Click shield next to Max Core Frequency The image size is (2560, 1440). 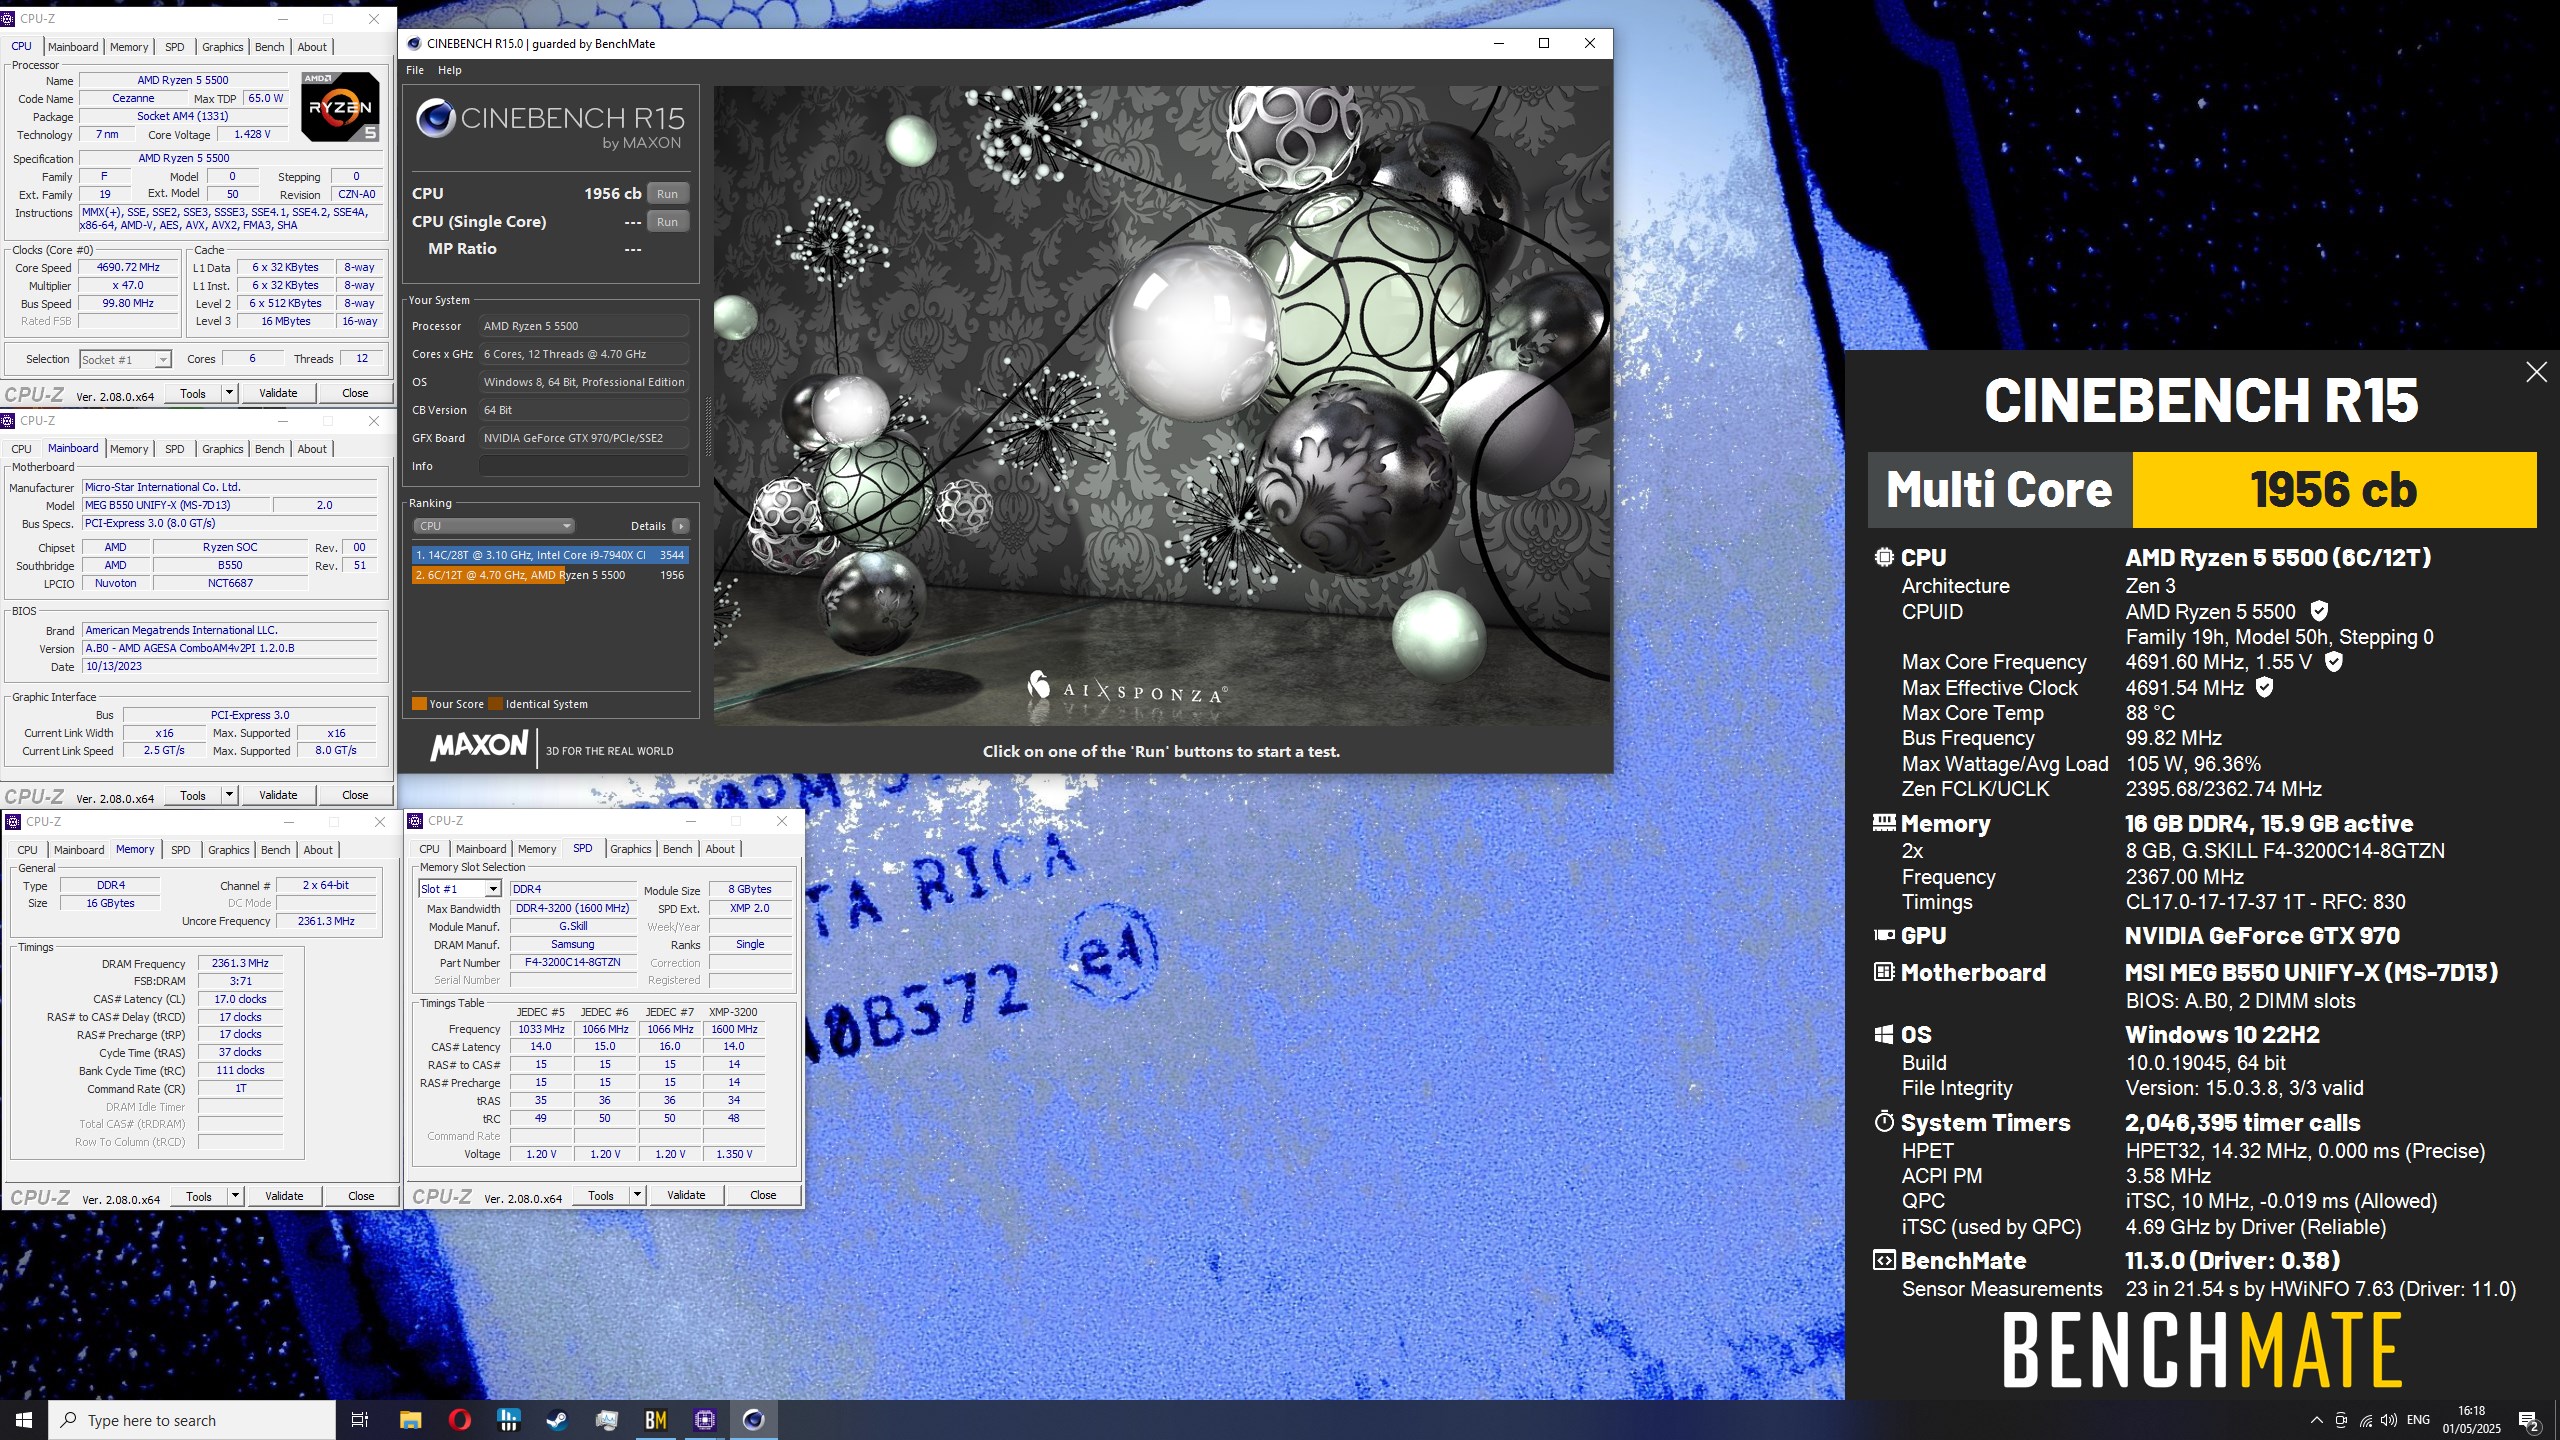[2333, 661]
